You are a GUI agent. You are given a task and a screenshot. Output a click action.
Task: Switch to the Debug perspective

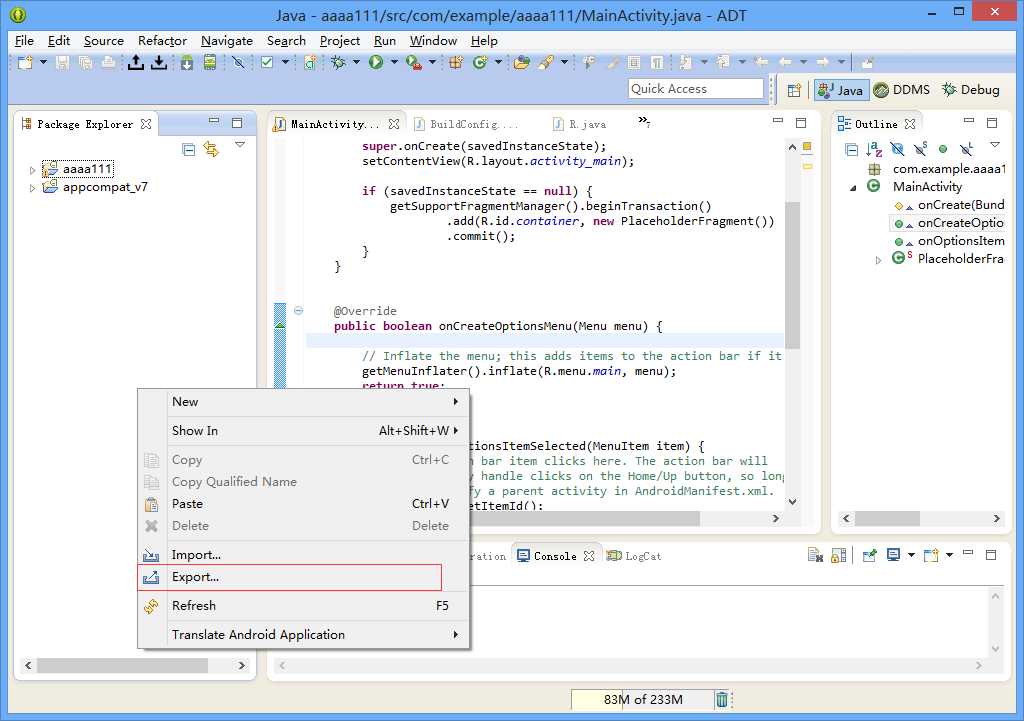point(971,90)
